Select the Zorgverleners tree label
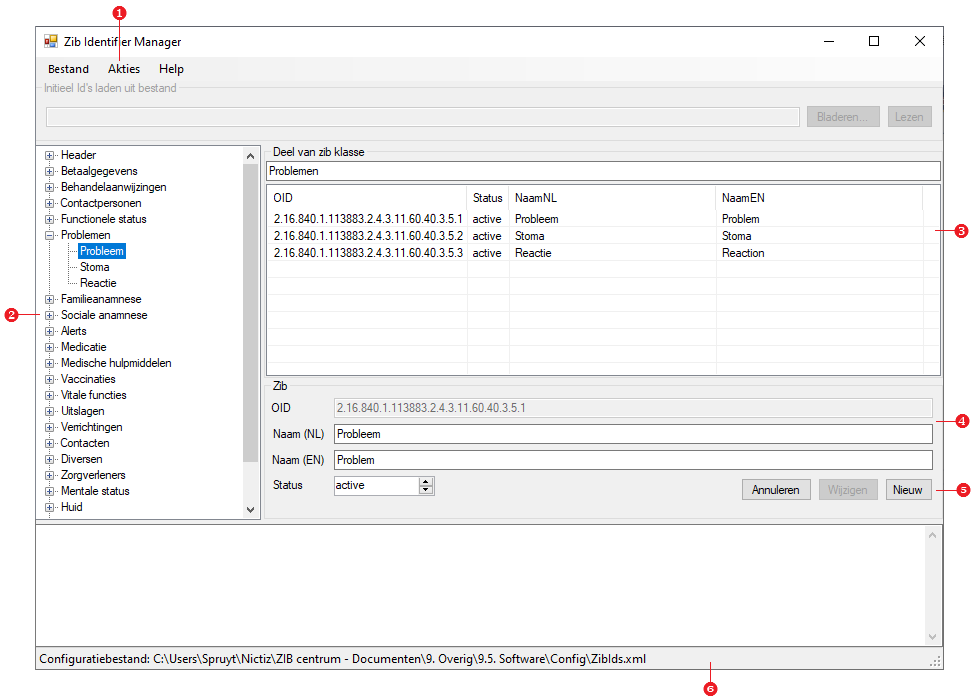977x700 pixels. (x=93, y=475)
